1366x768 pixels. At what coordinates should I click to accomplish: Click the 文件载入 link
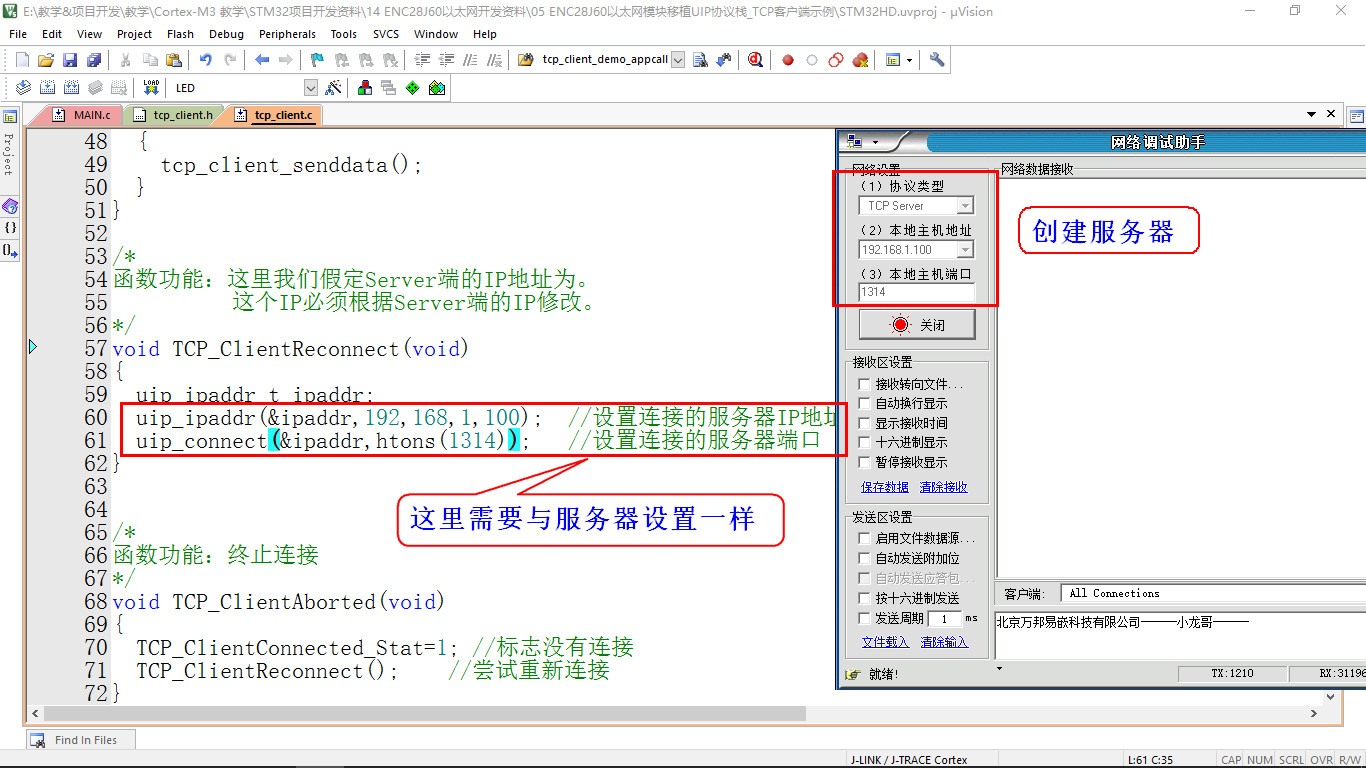tap(886, 642)
